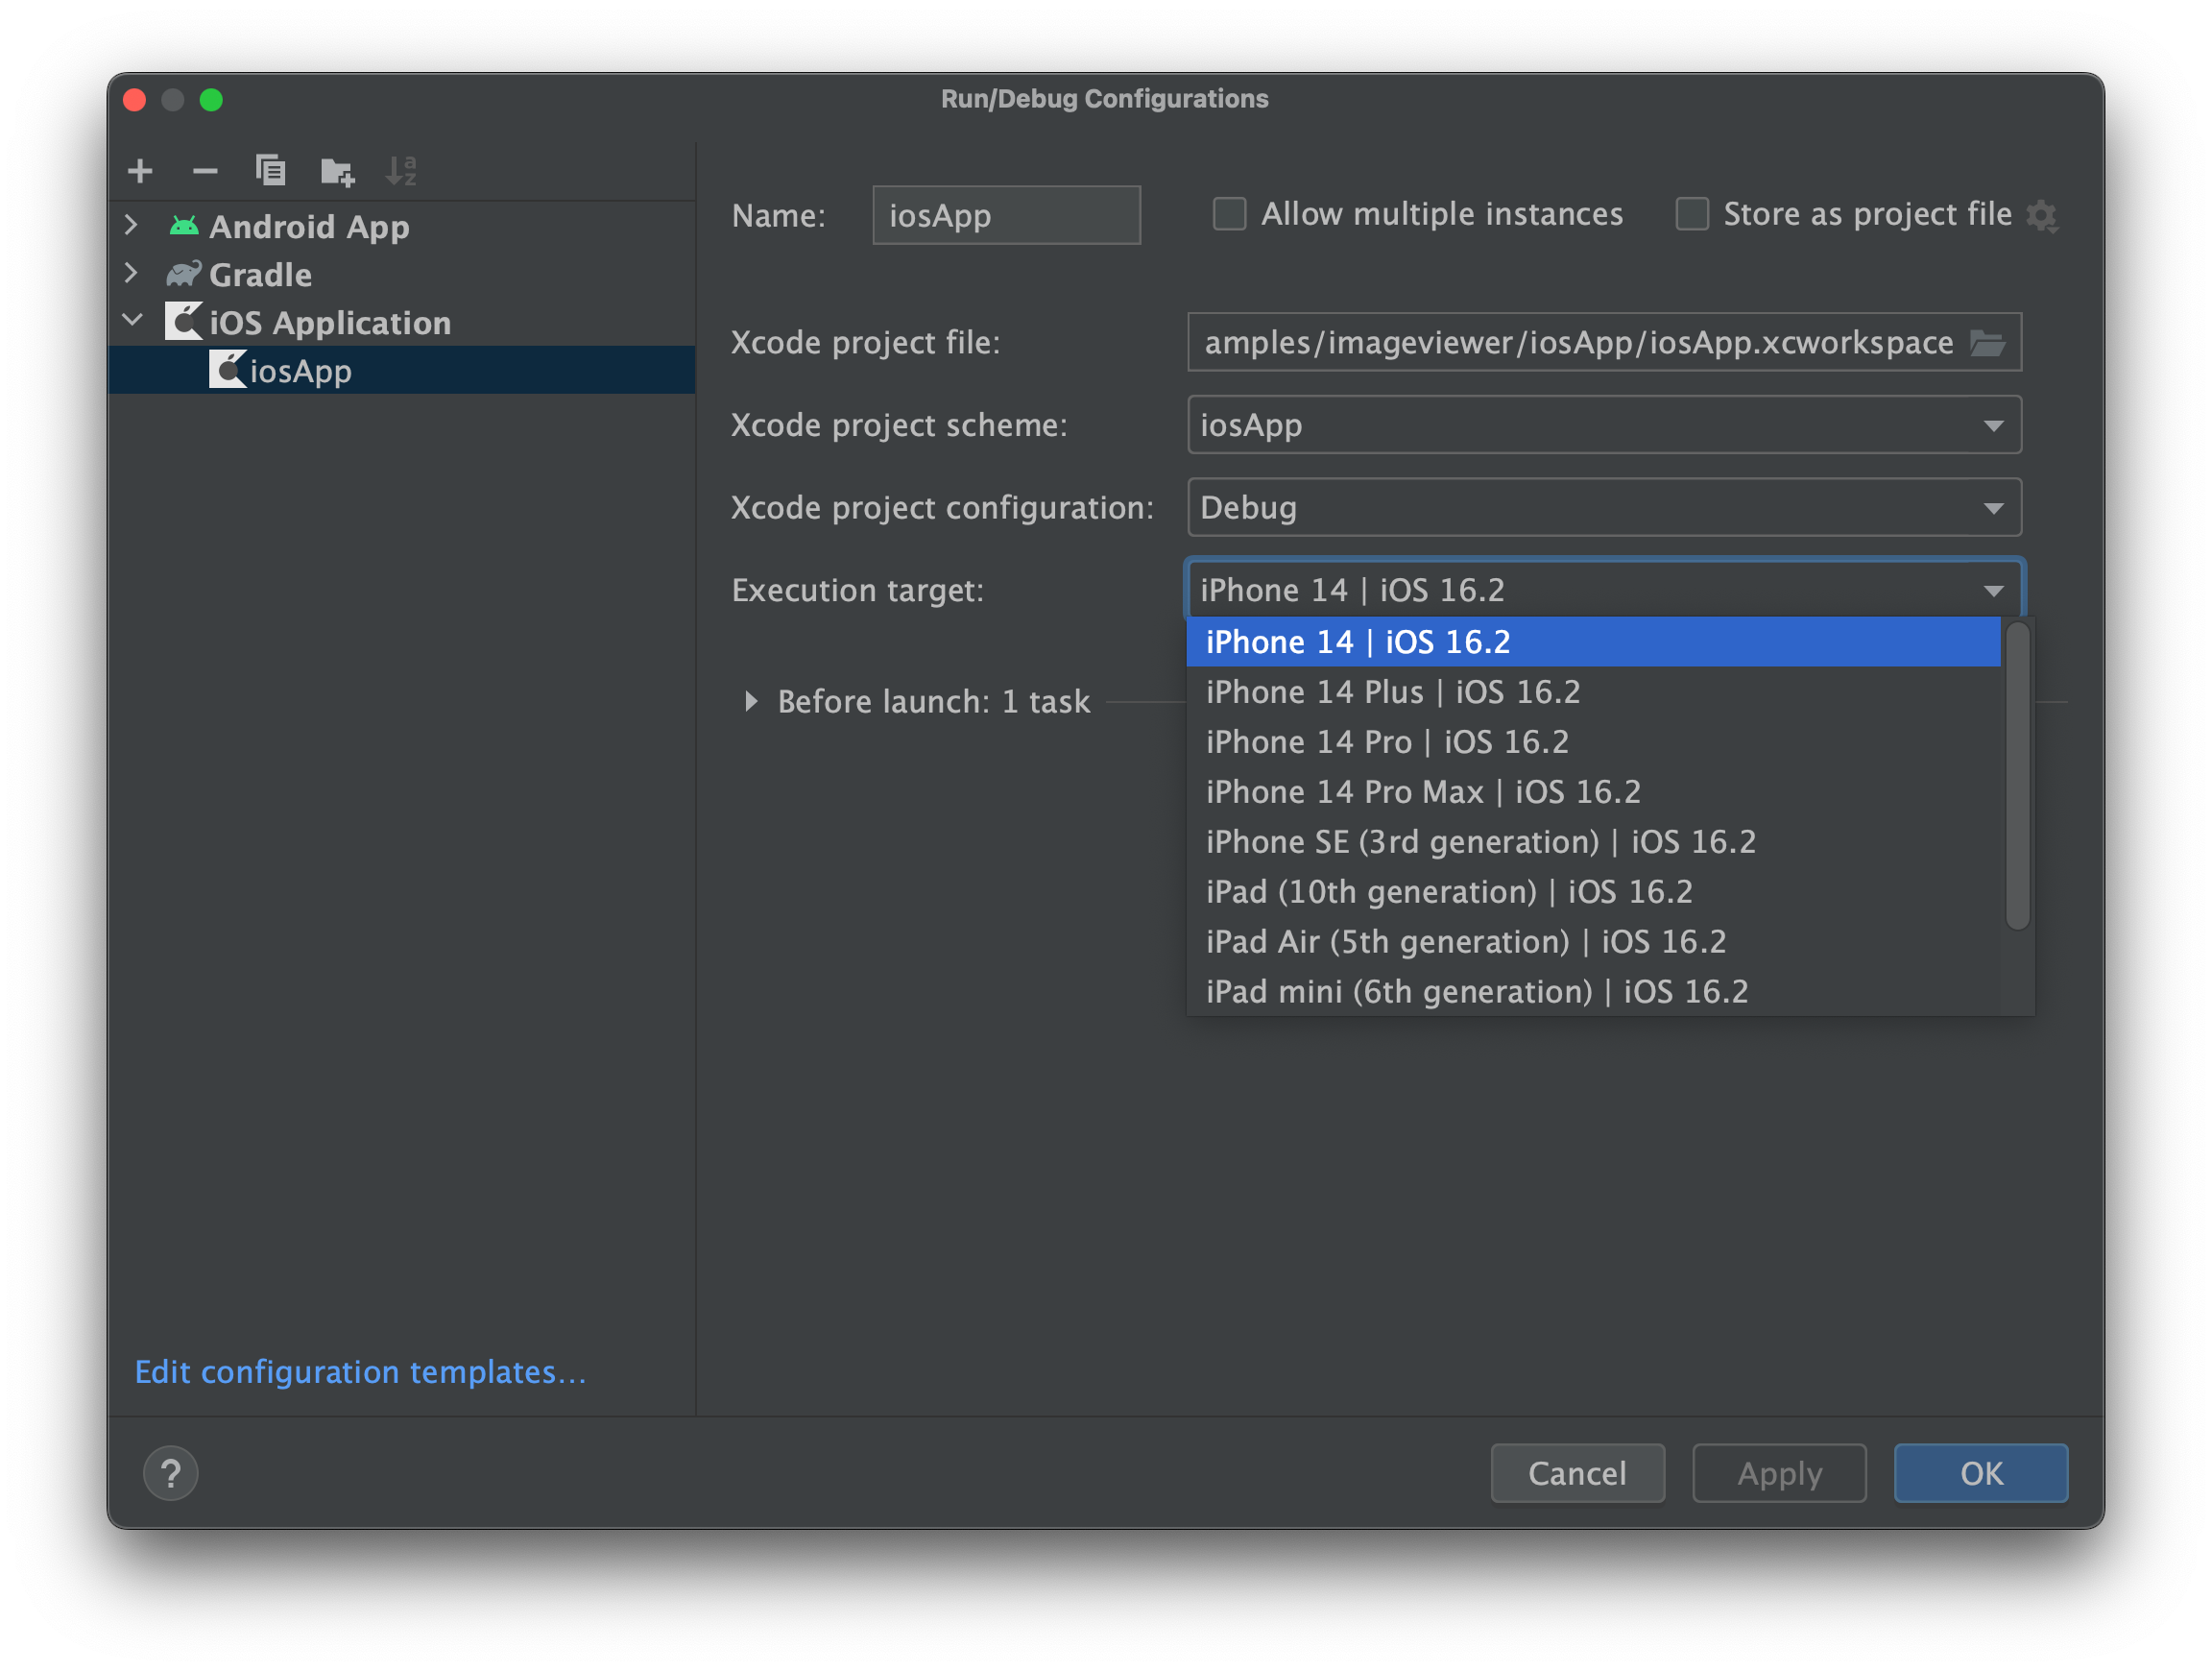Click the gear icon beside Store as project file
2212x1671 pixels.
coord(2041,215)
